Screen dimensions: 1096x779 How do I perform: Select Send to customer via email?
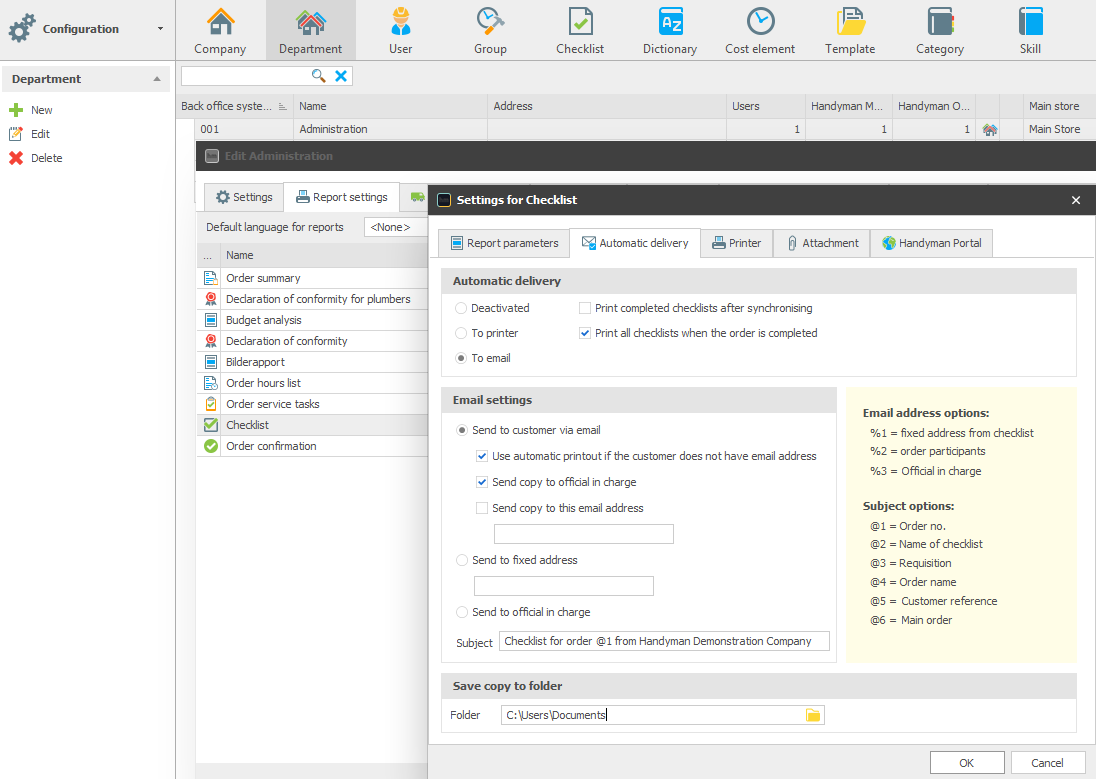tap(461, 430)
